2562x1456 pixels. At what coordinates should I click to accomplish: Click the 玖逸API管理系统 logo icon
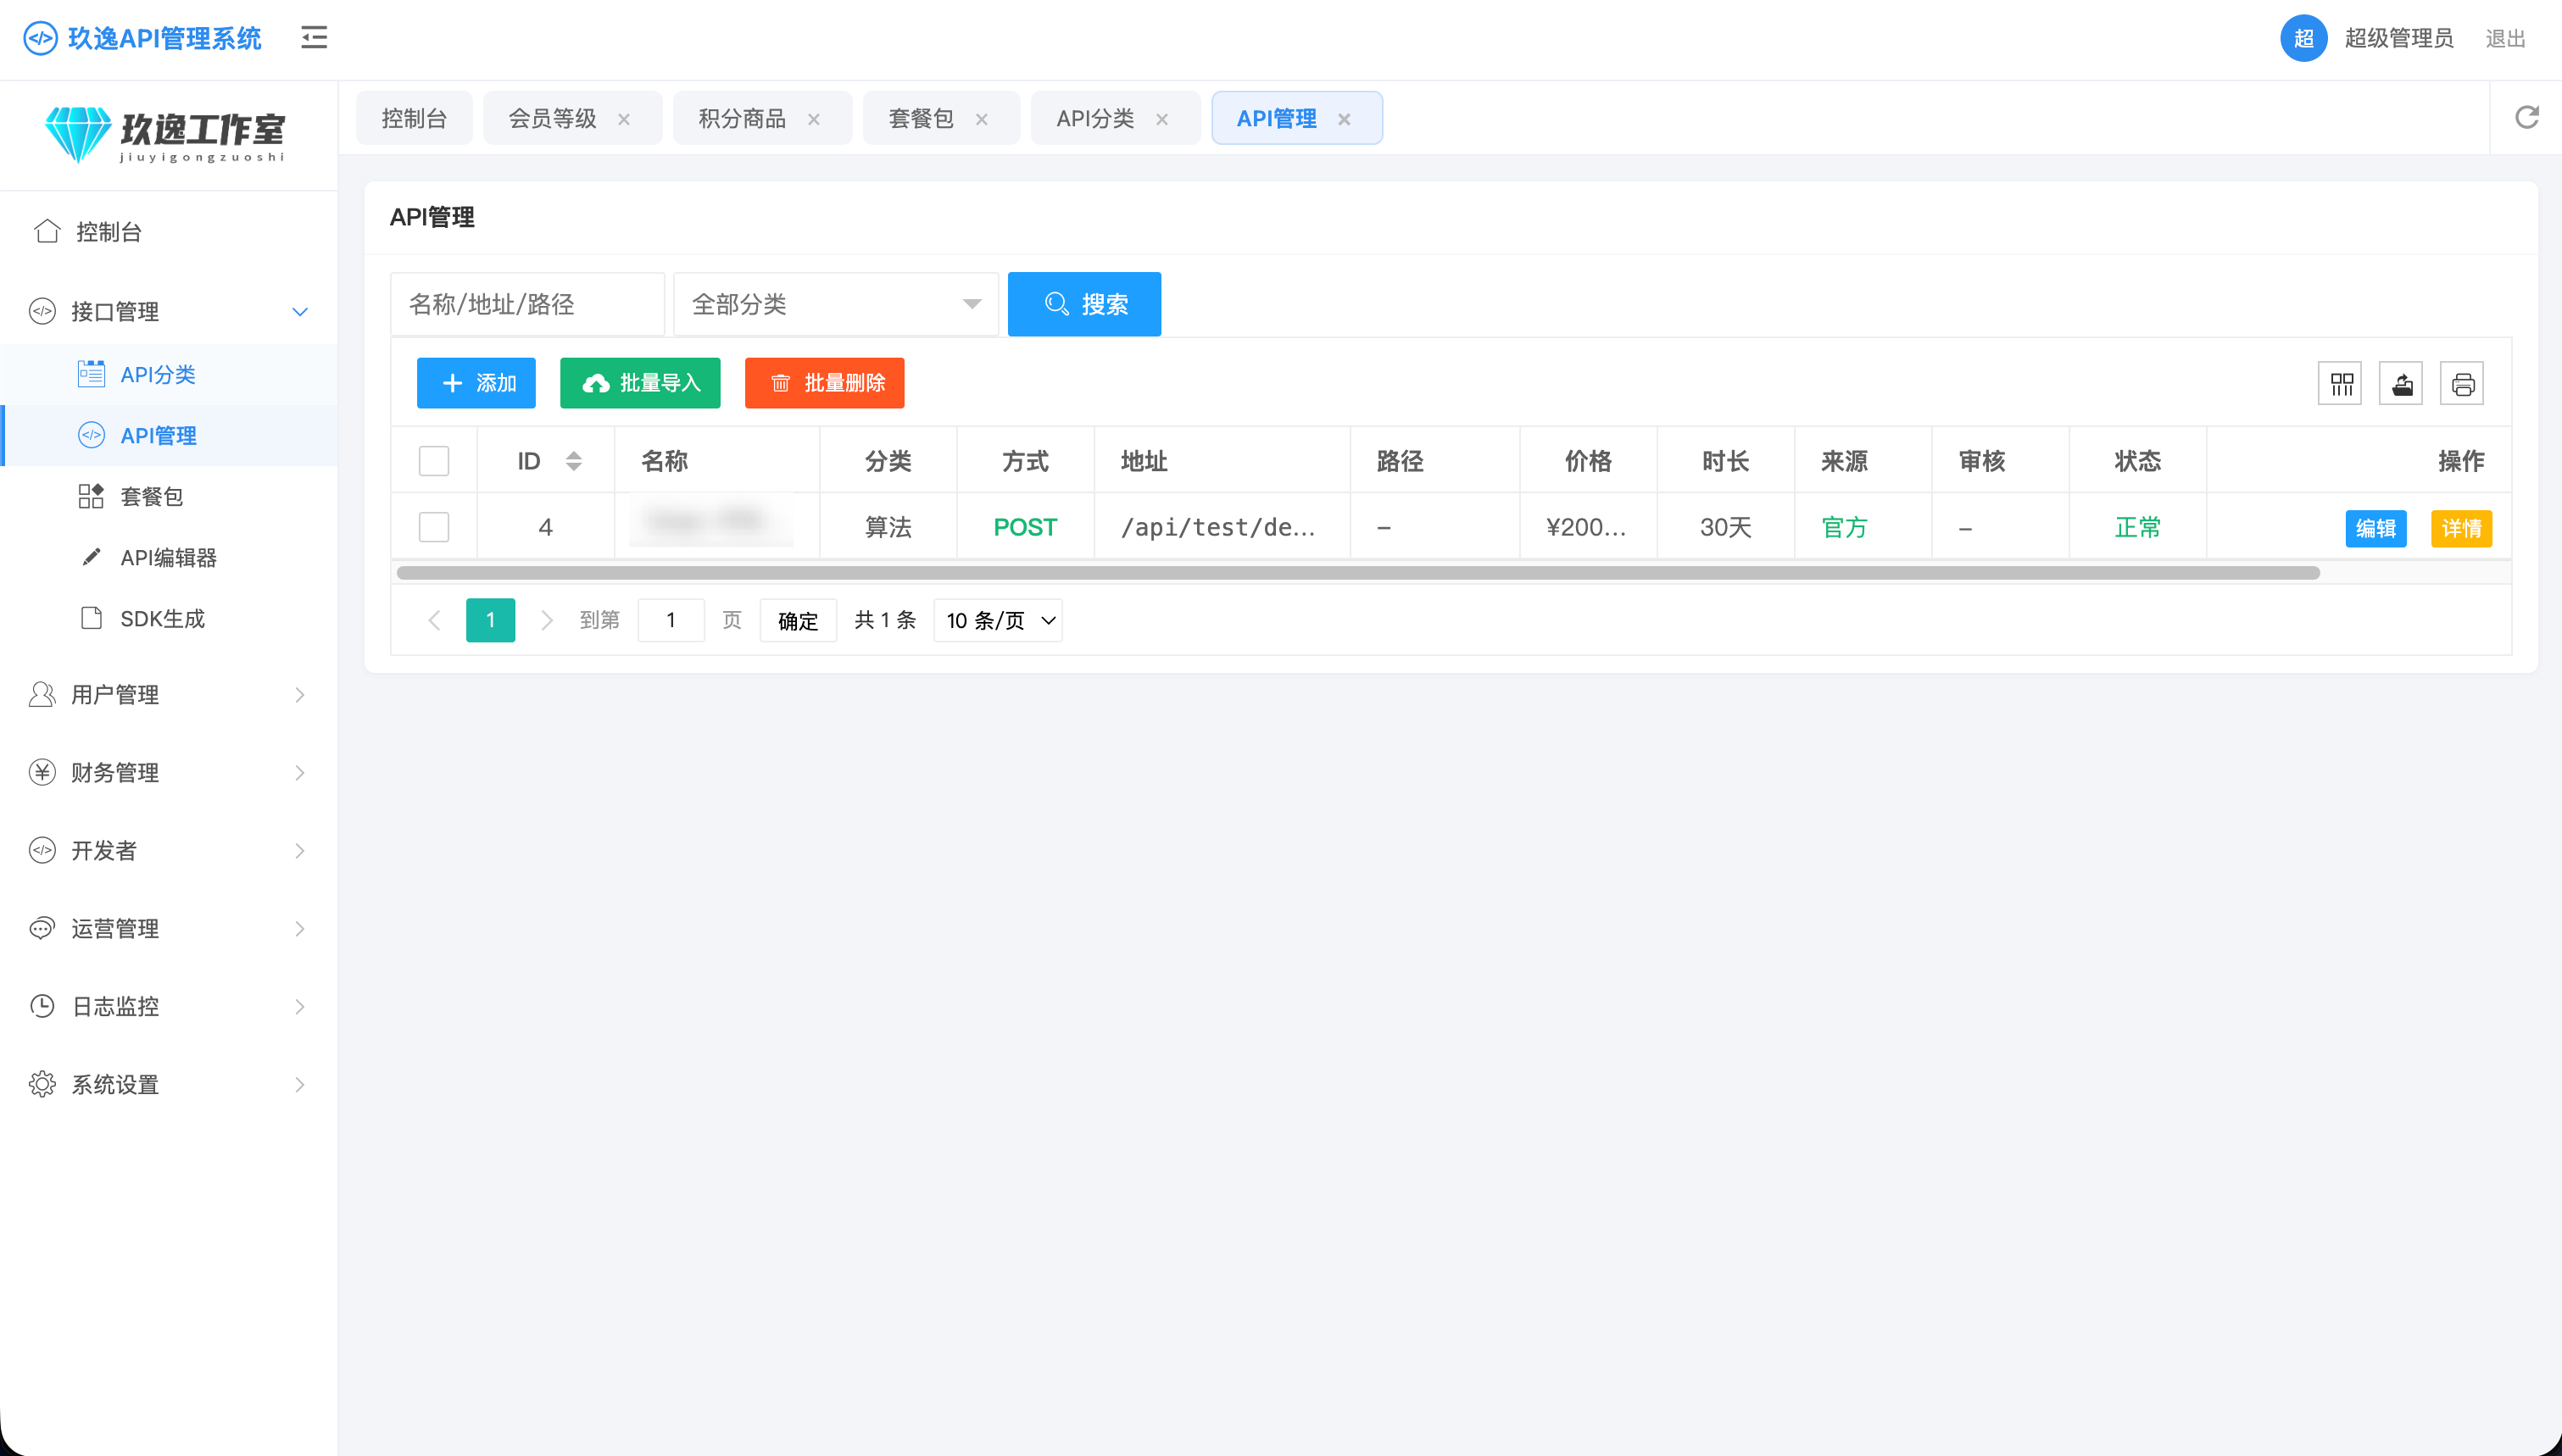[x=40, y=38]
